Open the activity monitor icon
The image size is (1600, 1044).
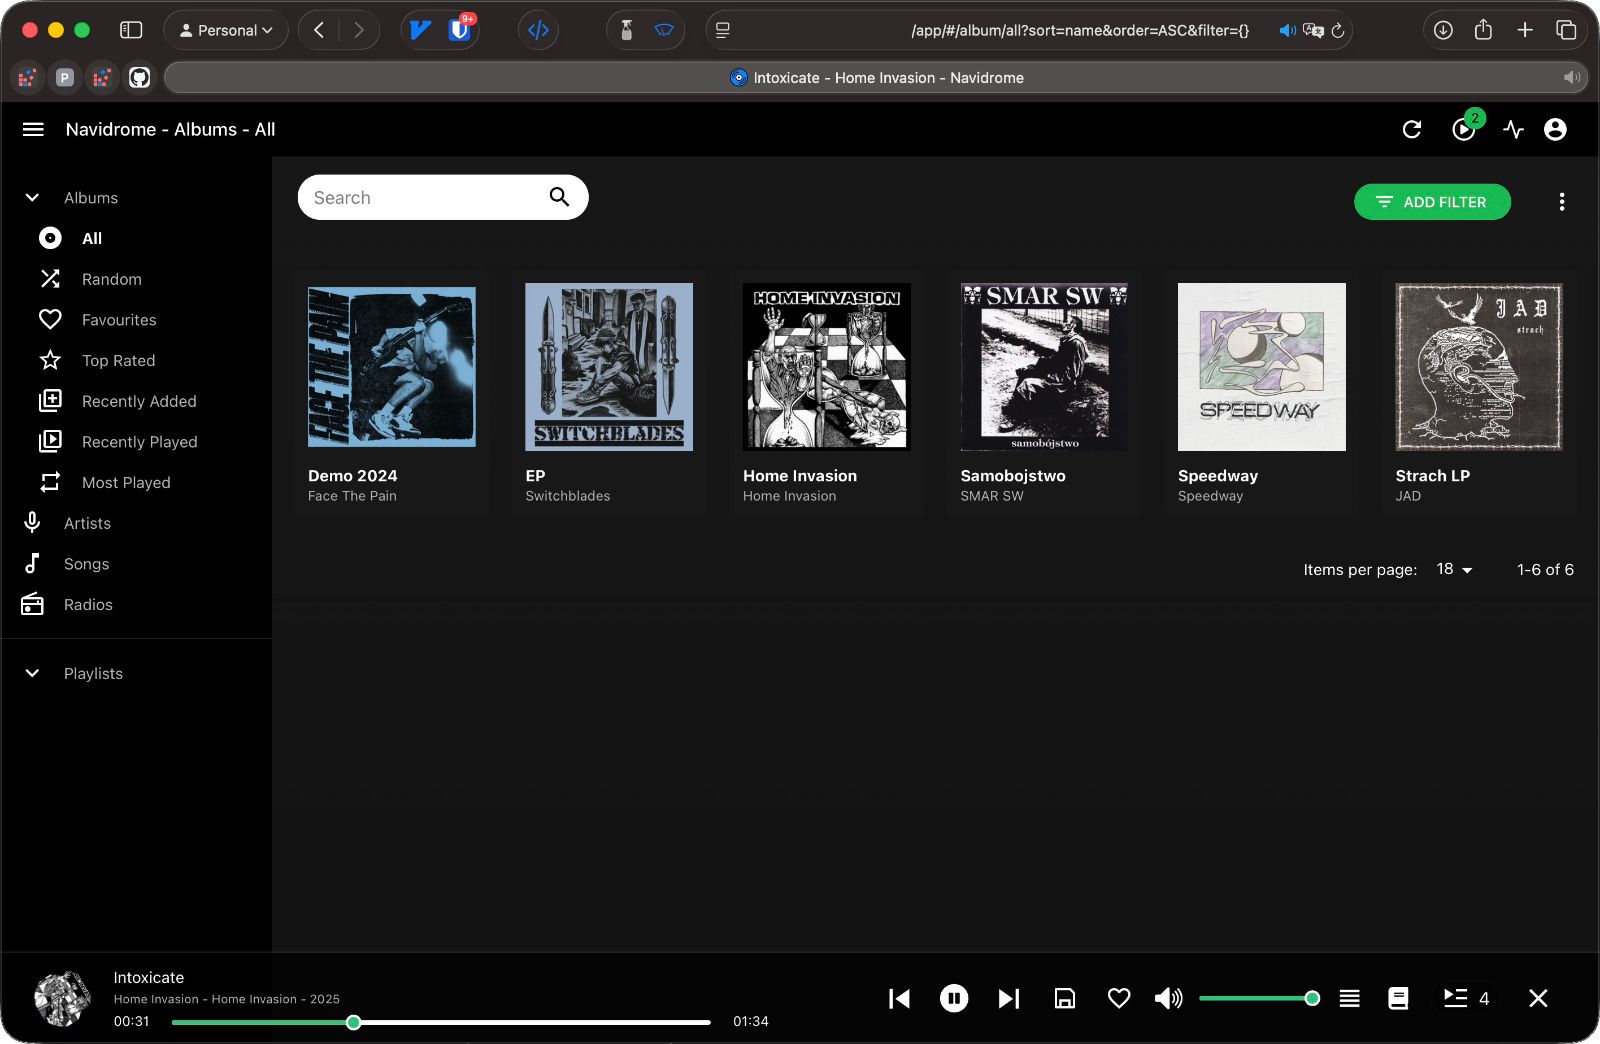point(1513,129)
